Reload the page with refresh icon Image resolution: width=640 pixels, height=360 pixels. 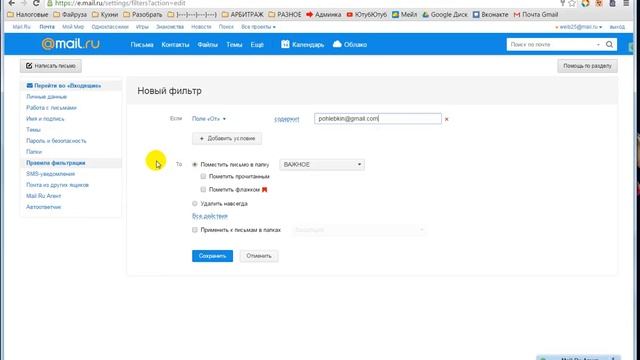(36, 3)
